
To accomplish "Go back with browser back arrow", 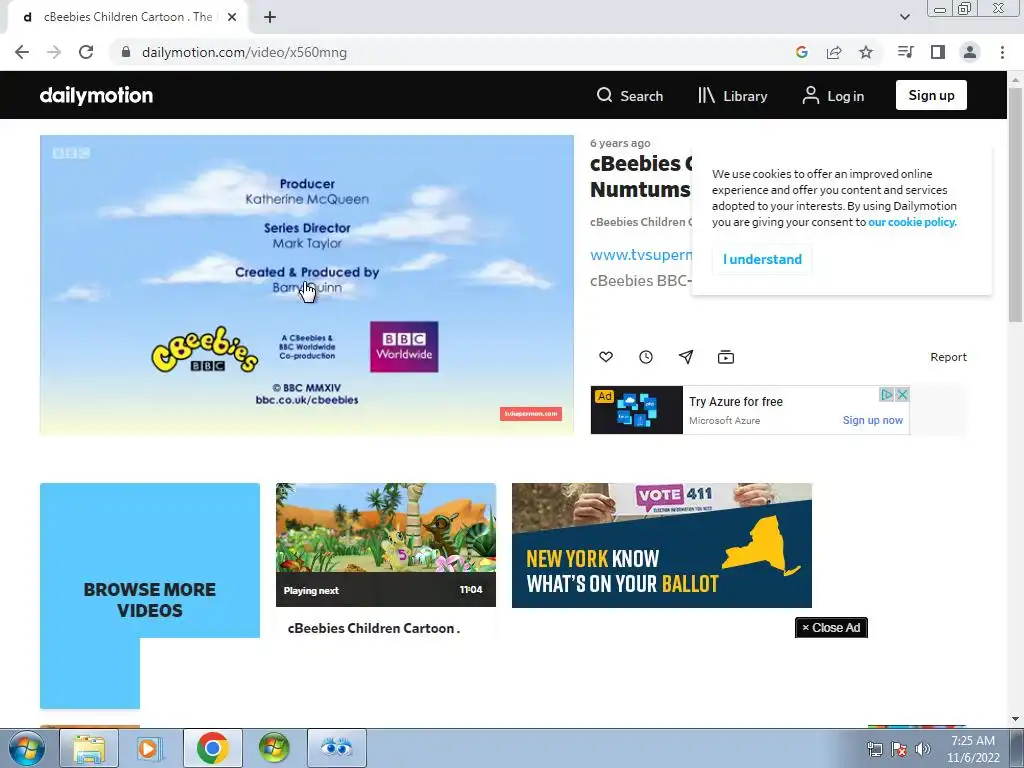I will [x=22, y=52].
